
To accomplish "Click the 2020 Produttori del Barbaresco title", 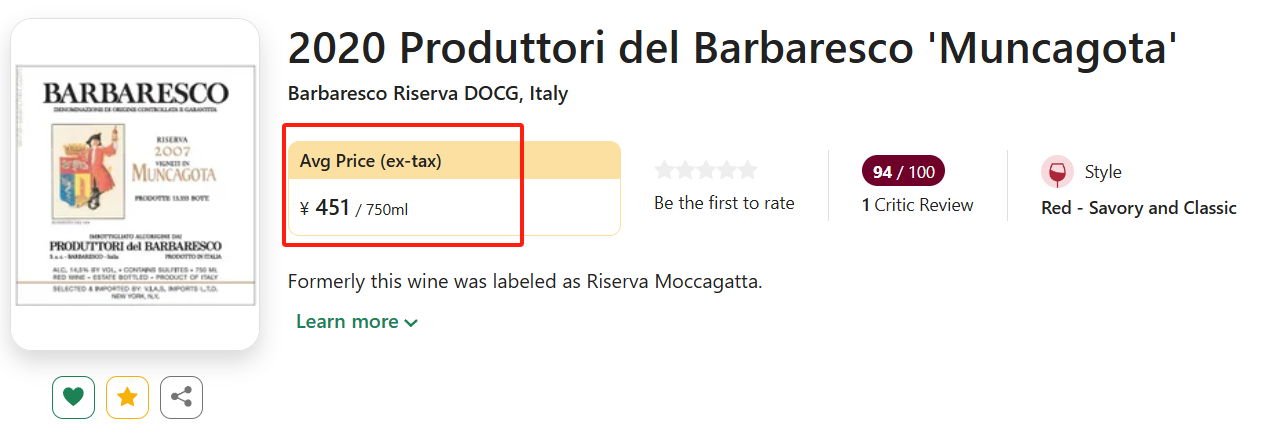I will point(732,47).
